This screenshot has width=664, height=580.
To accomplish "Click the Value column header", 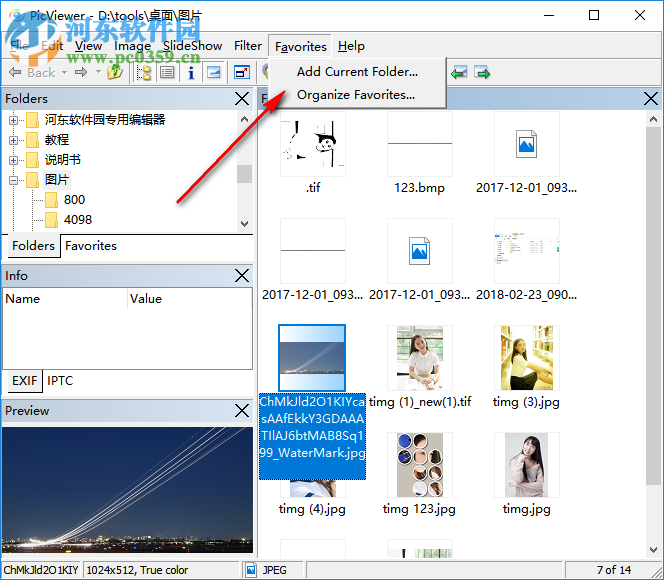I will (189, 299).
